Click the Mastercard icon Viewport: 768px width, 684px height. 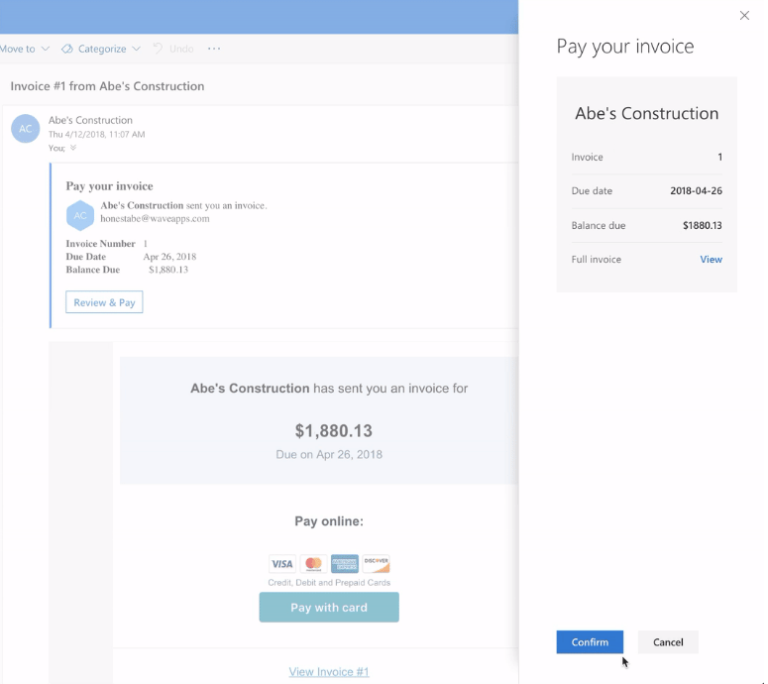(x=313, y=563)
